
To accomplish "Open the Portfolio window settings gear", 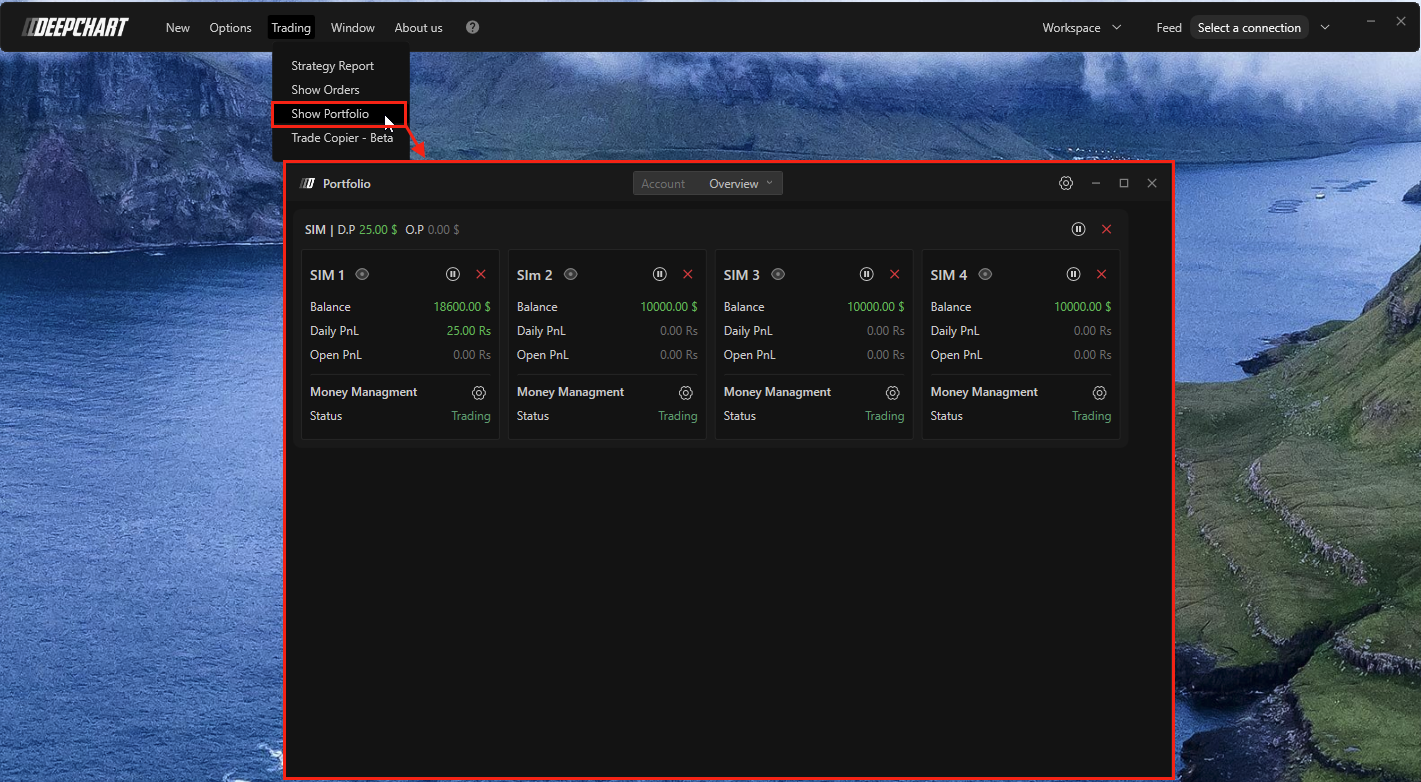I will [x=1066, y=184].
